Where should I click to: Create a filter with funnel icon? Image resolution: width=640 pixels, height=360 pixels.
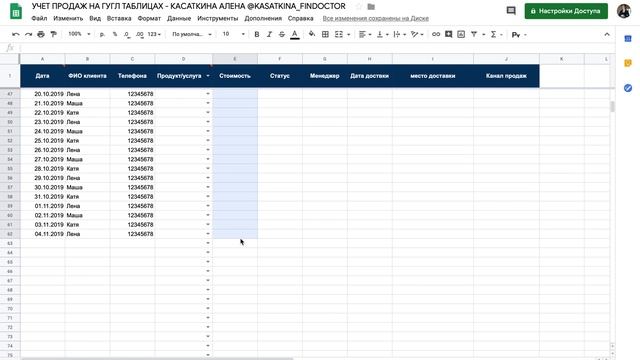474,35
